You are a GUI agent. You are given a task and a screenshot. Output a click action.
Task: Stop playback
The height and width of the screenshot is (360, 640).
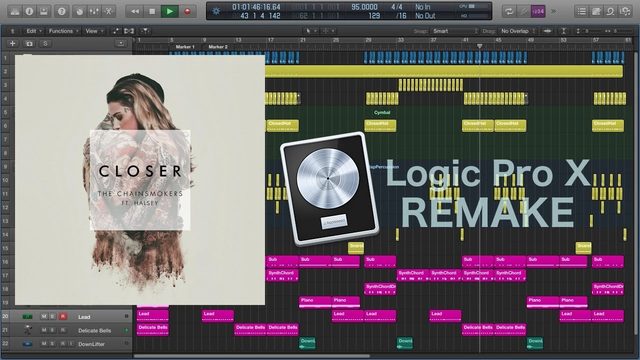point(152,11)
